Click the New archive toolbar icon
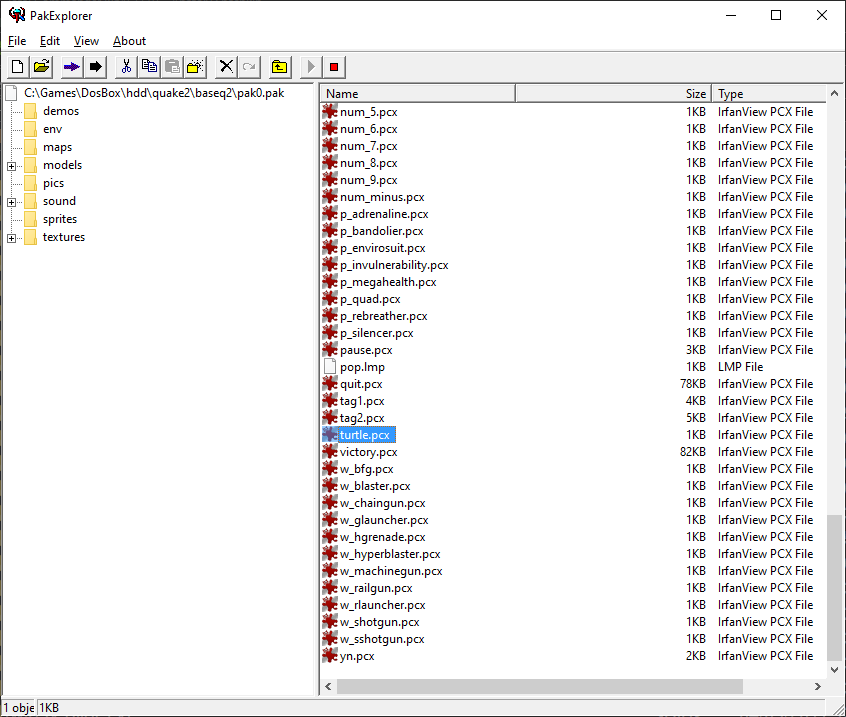 [17, 67]
